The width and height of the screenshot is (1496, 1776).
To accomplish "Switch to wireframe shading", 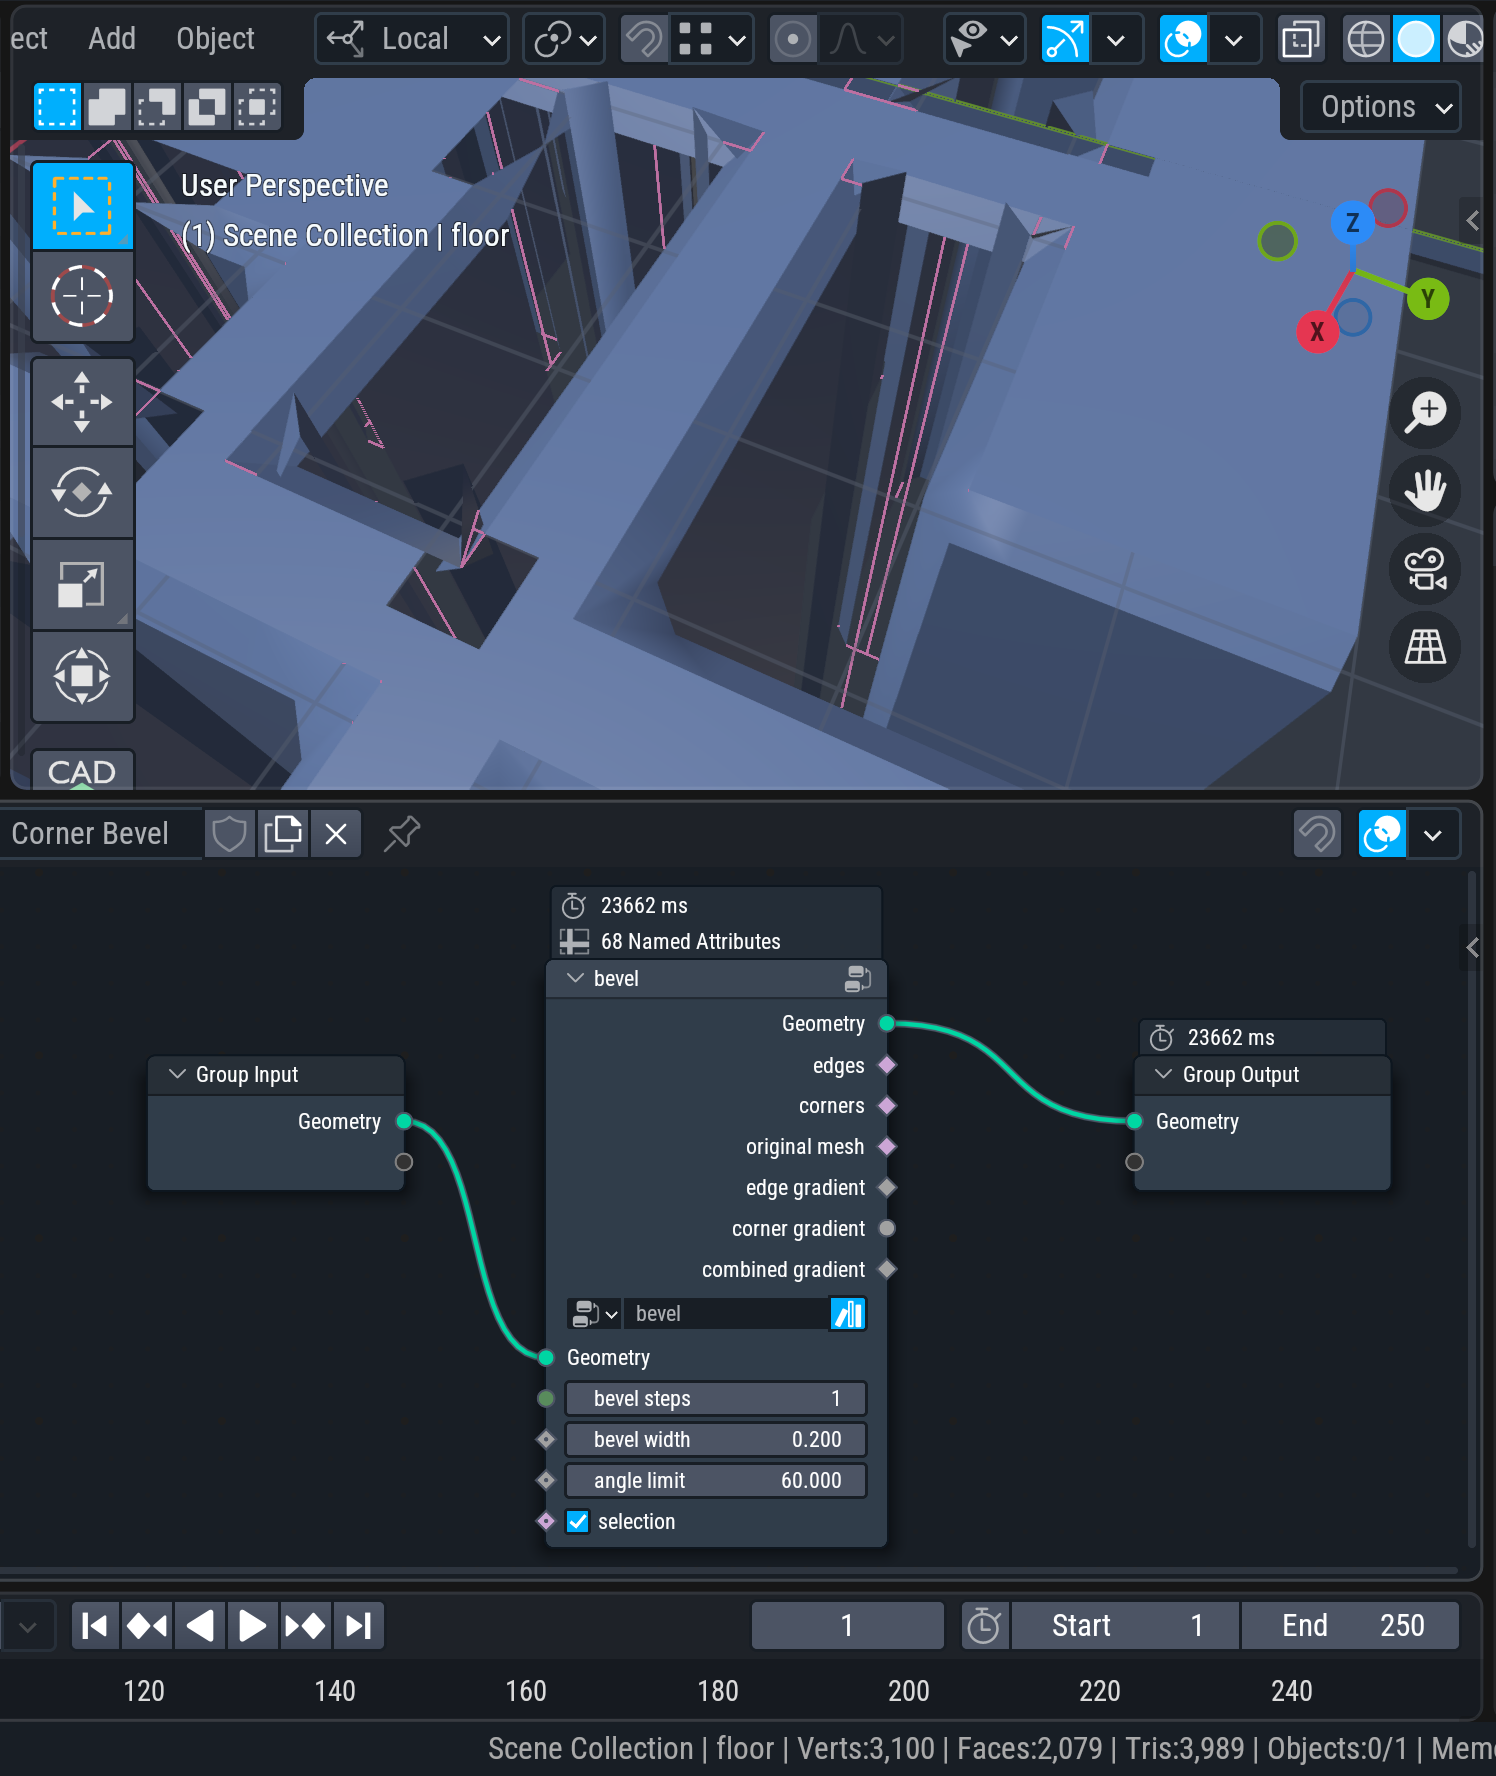I will 1366,40.
